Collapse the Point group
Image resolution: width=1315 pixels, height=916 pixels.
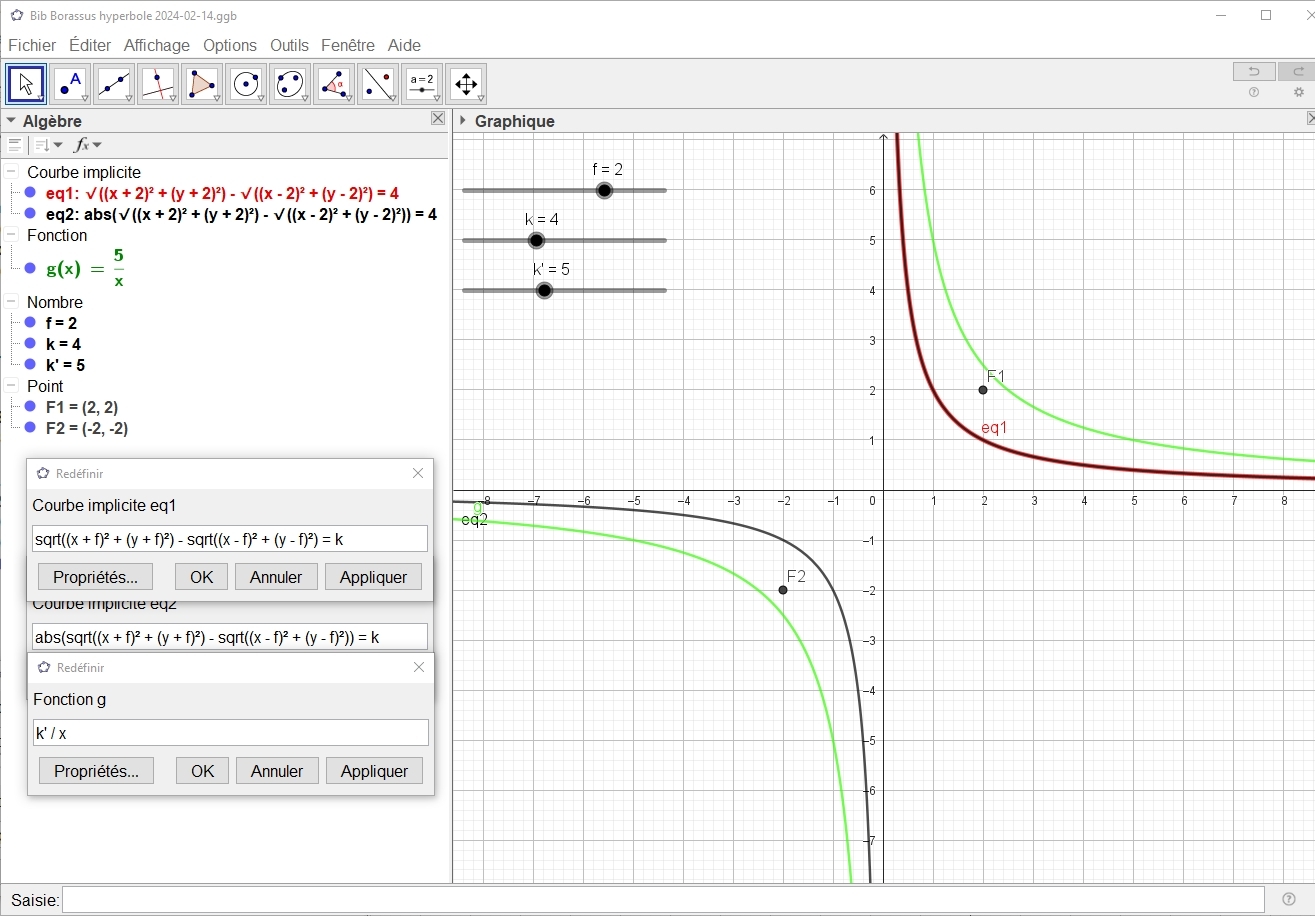click(11, 386)
